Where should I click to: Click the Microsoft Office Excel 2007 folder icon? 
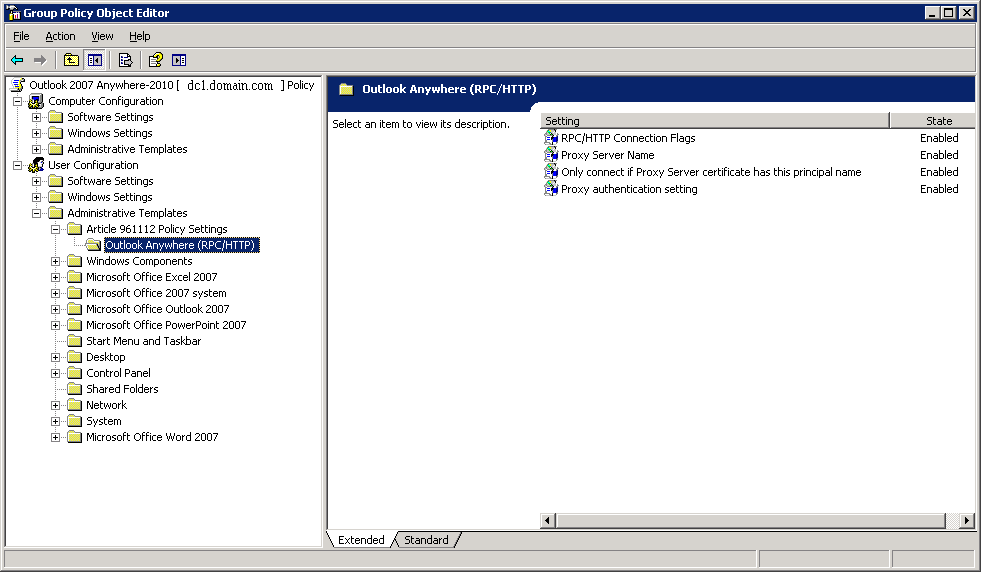tap(74, 277)
